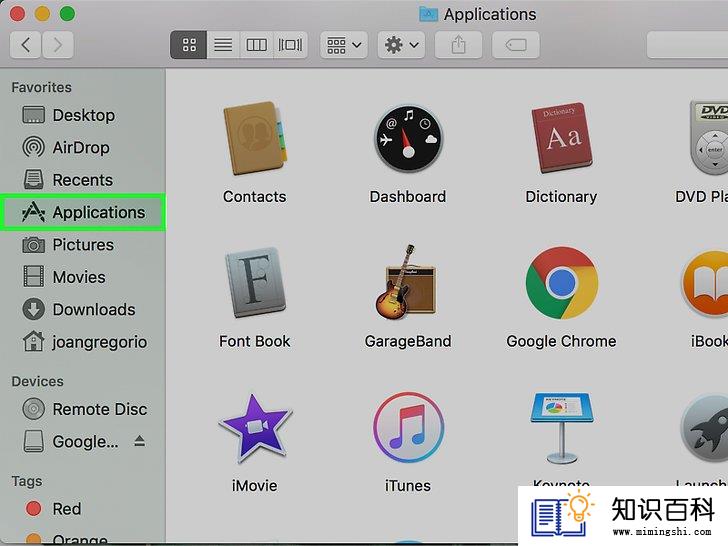Click the Dictionary label text
Viewport: 728px width, 546px height.
point(561,197)
